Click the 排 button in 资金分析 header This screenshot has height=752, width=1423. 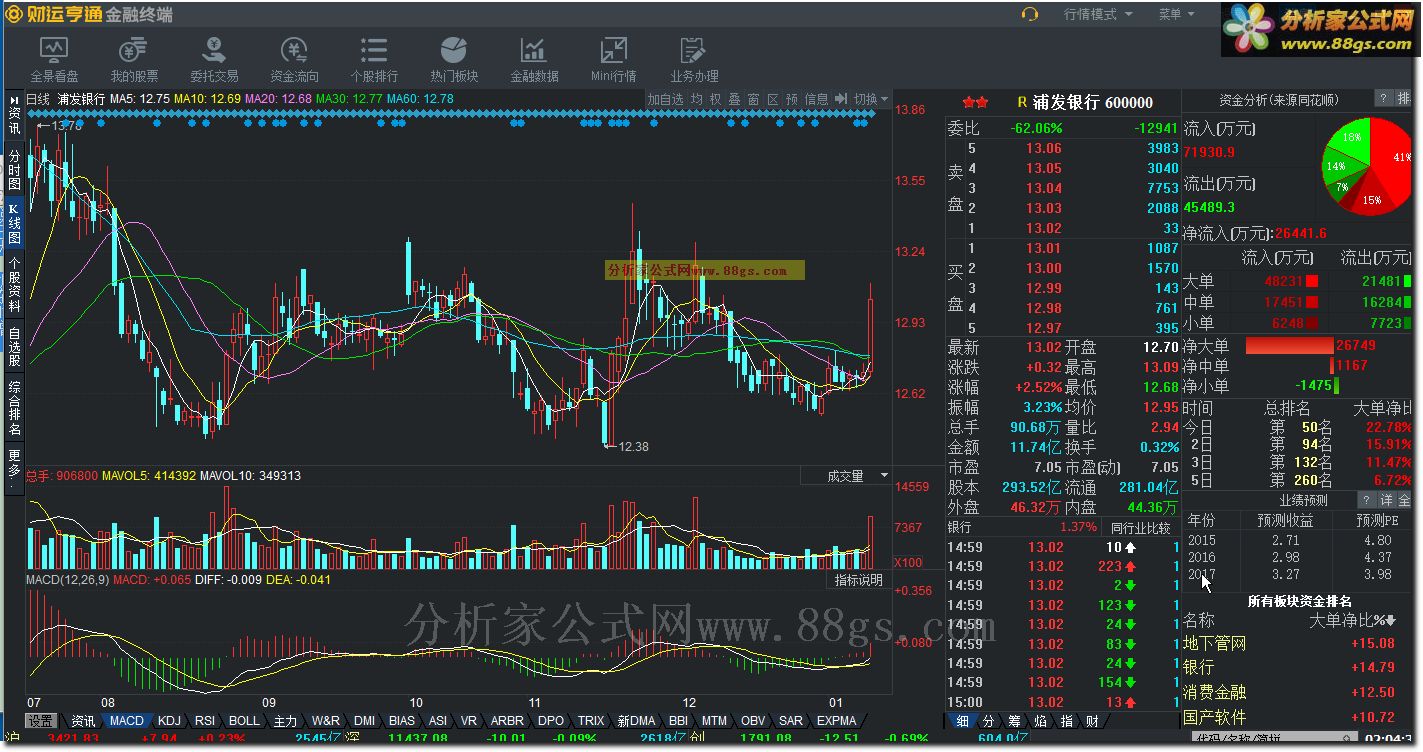point(1403,98)
